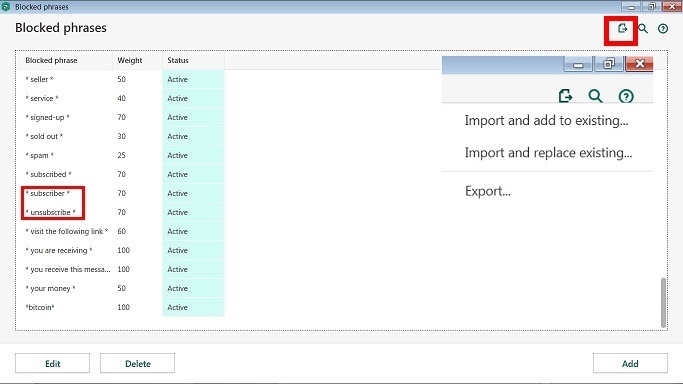Choose Import and replace existing...
The width and height of the screenshot is (683, 384).
point(548,152)
